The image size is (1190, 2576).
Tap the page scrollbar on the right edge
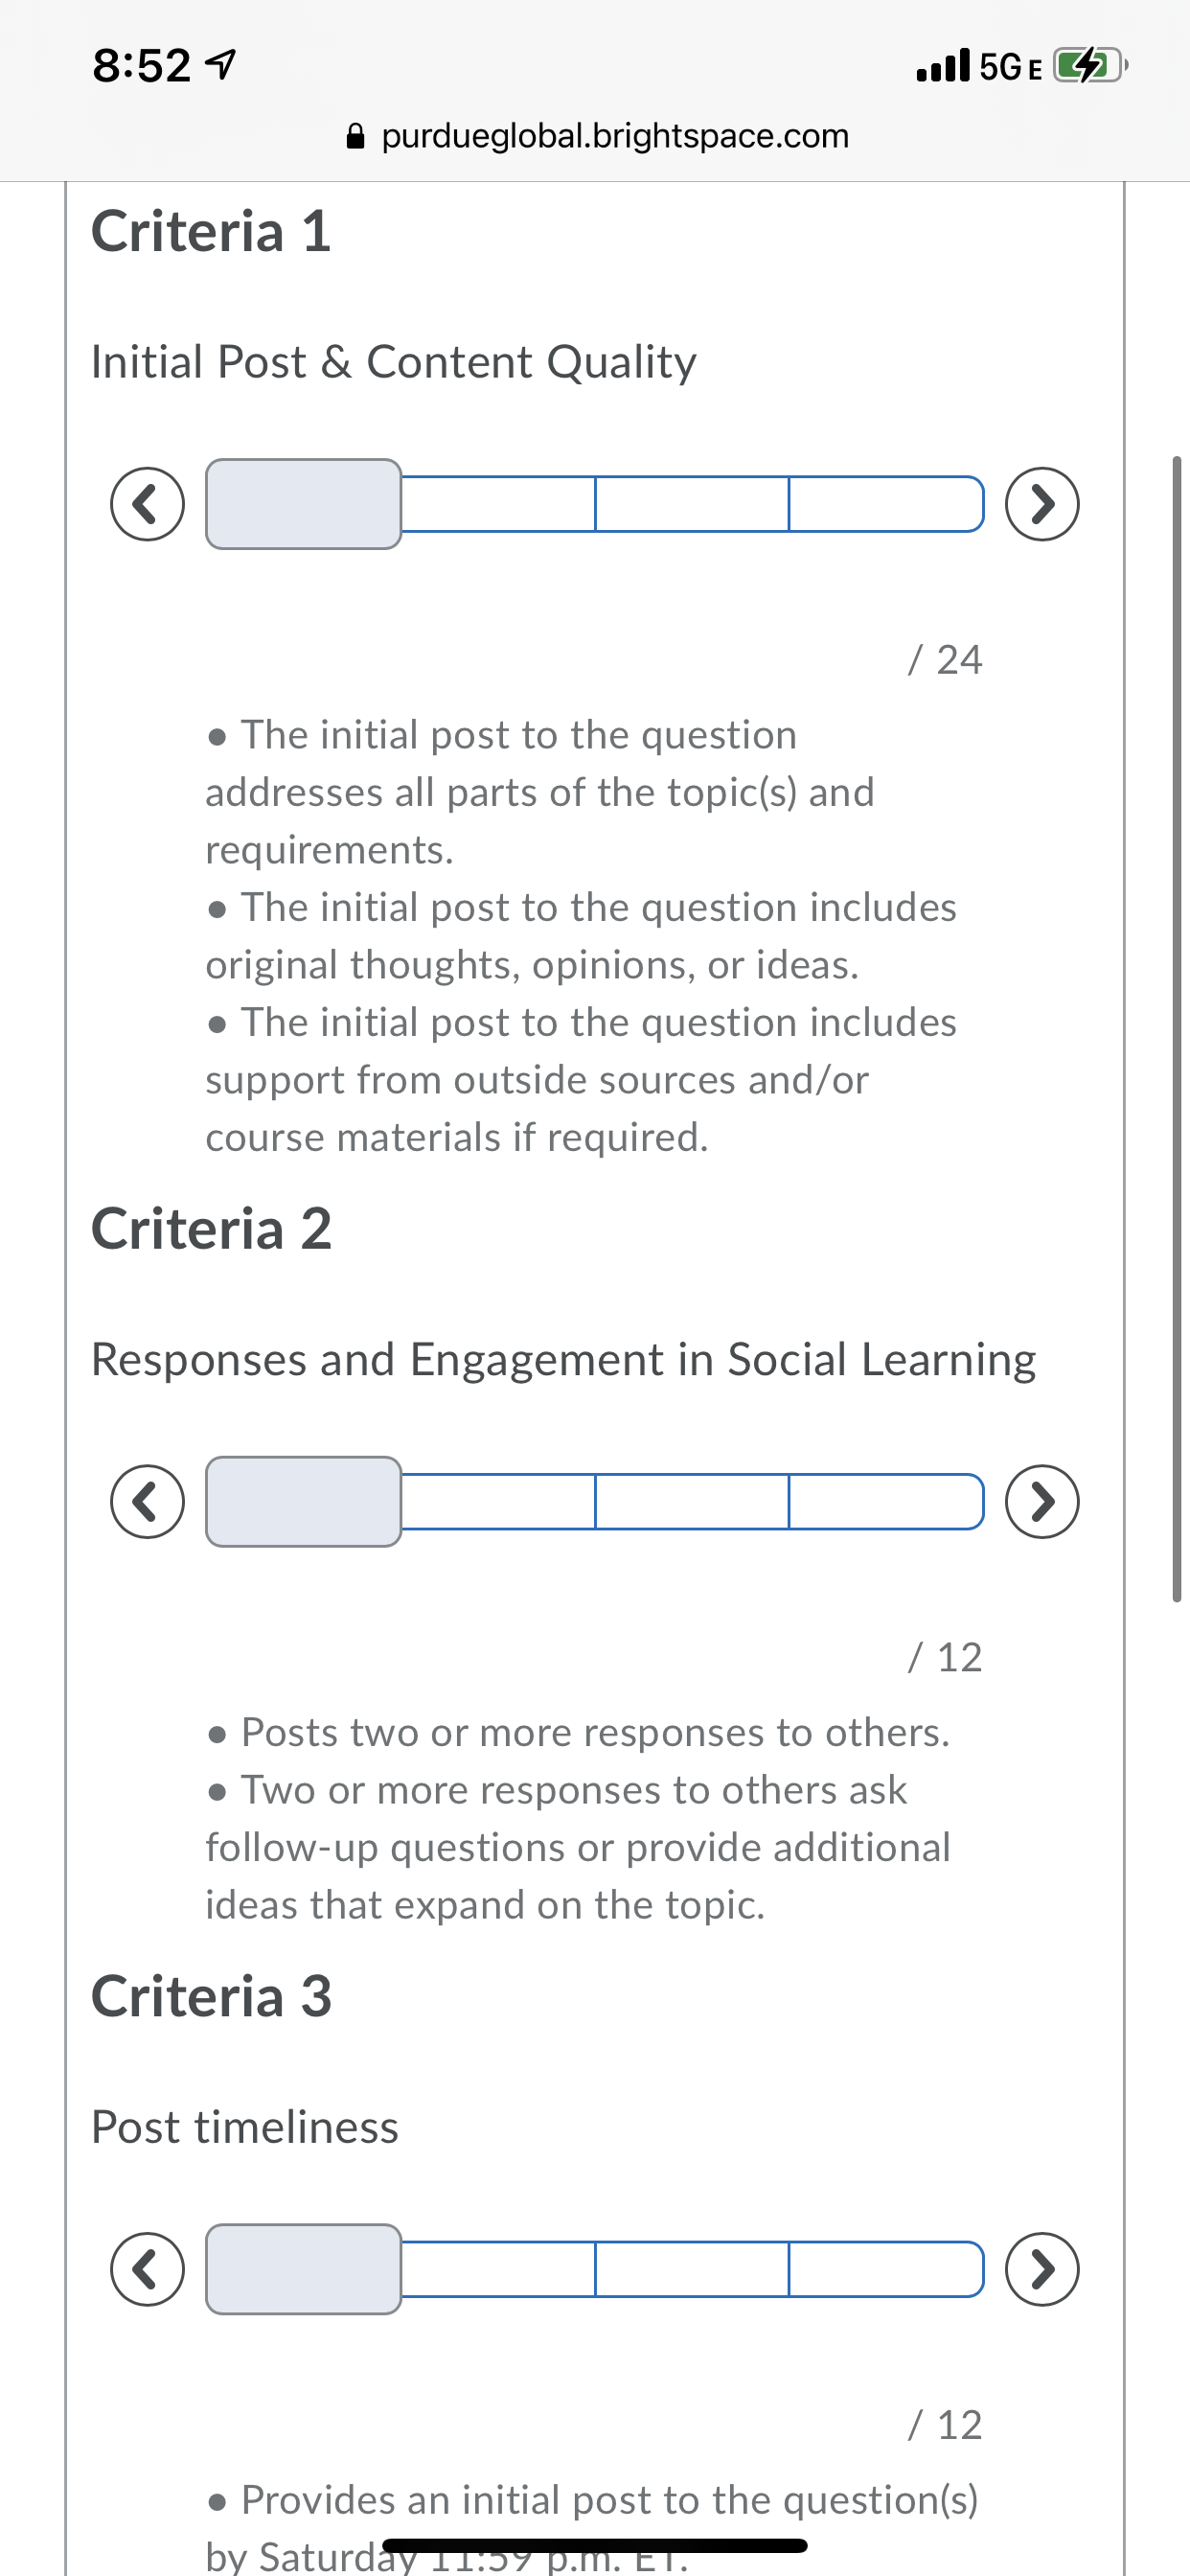click(x=1177, y=1030)
